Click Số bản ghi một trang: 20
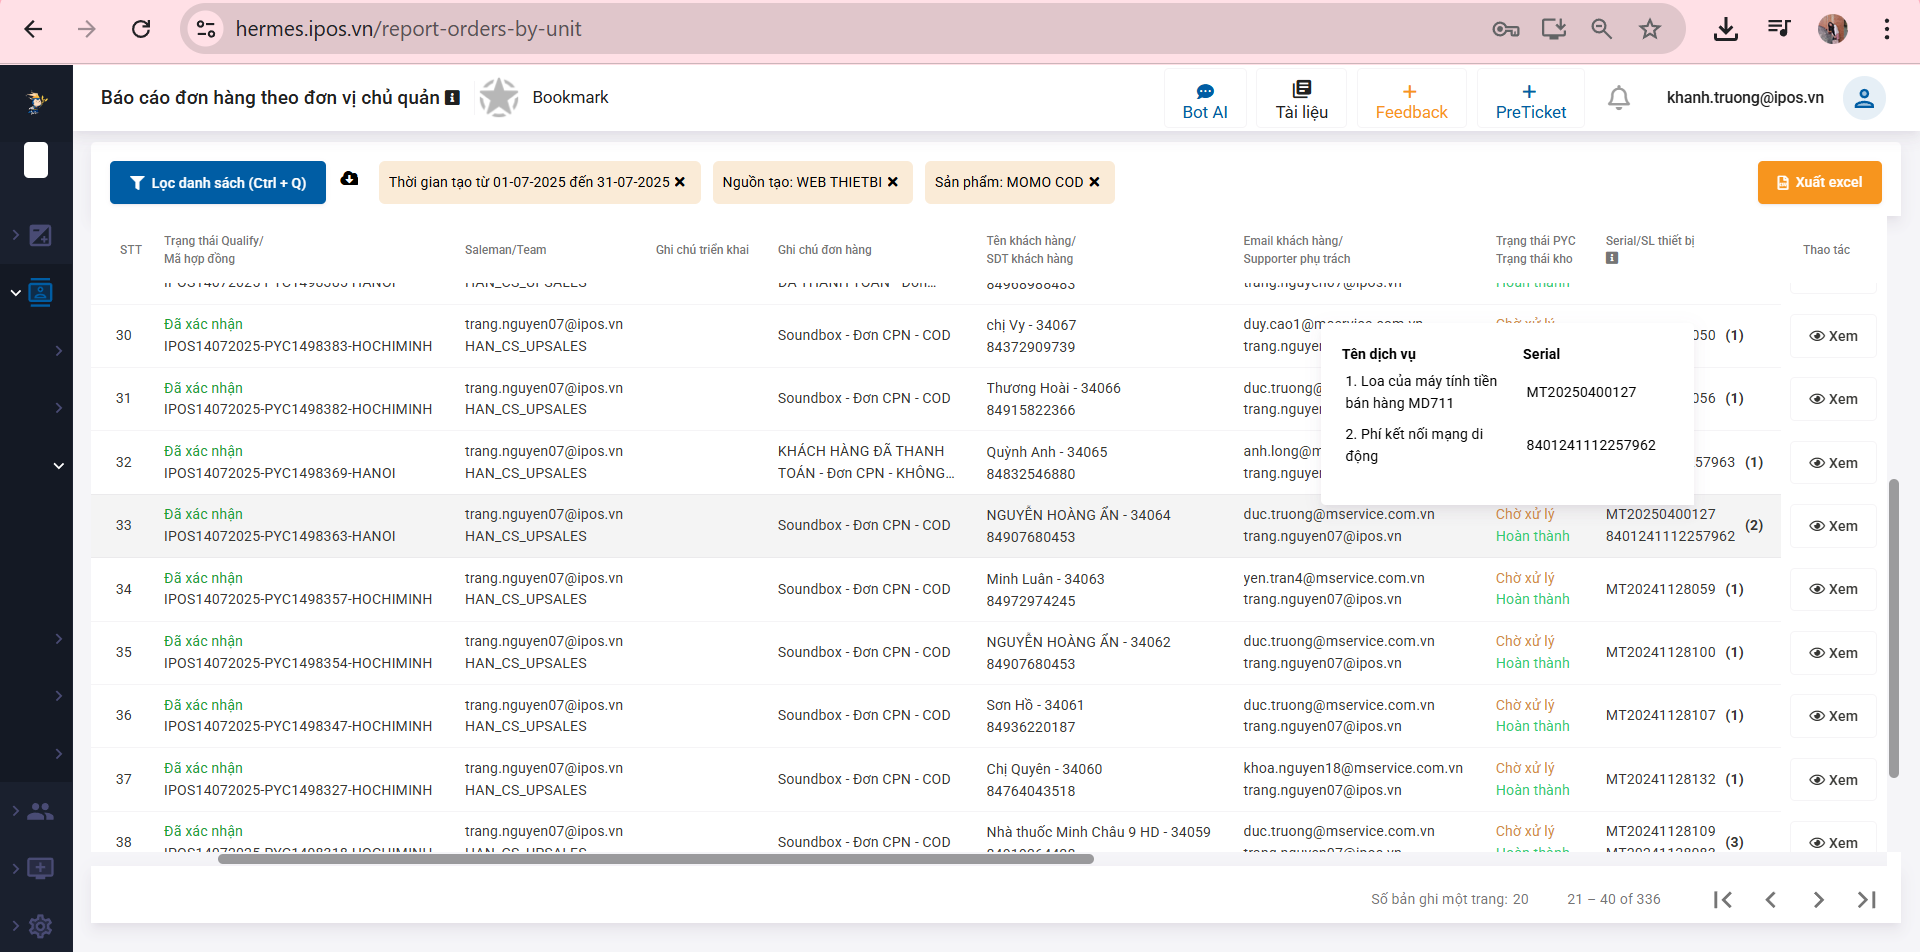Image resolution: width=1920 pixels, height=952 pixels. (1449, 899)
